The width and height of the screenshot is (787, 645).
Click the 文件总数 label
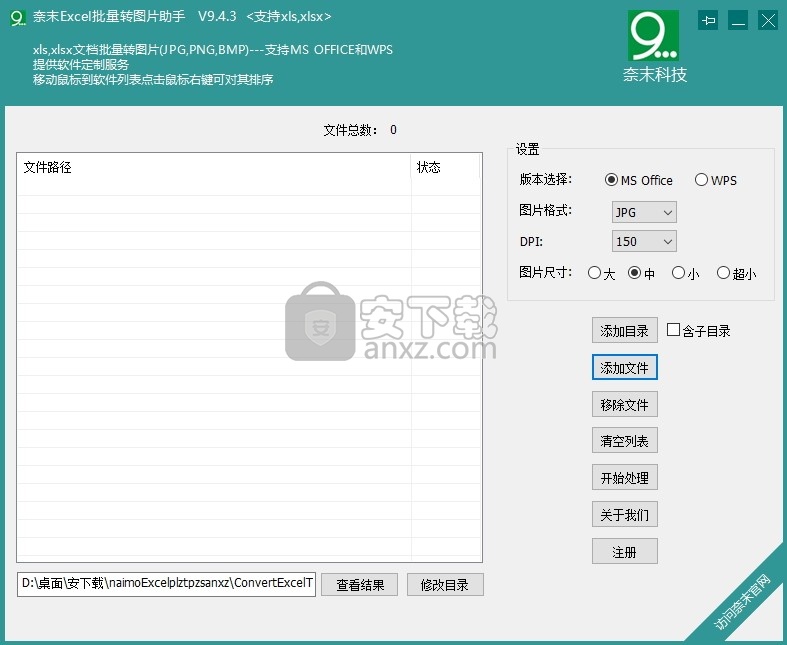coord(350,130)
